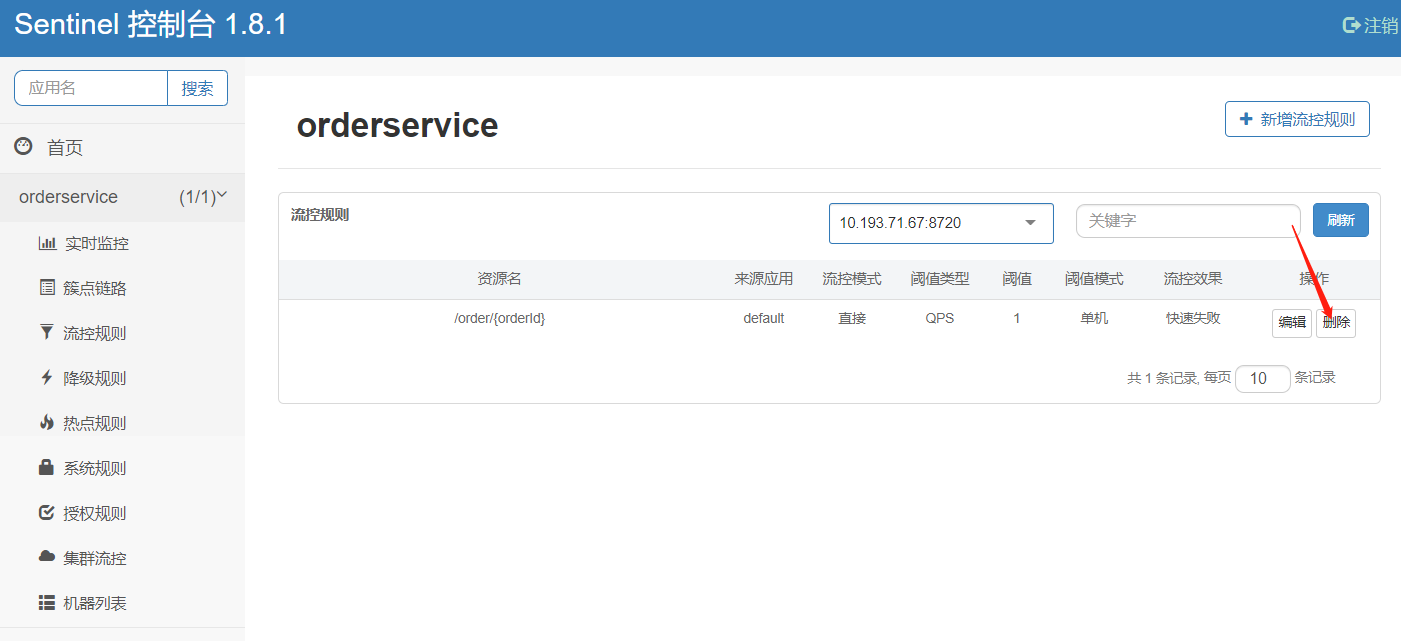Click the orderservice page heading
Viewport: 1401px width, 641px height.
[x=397, y=125]
